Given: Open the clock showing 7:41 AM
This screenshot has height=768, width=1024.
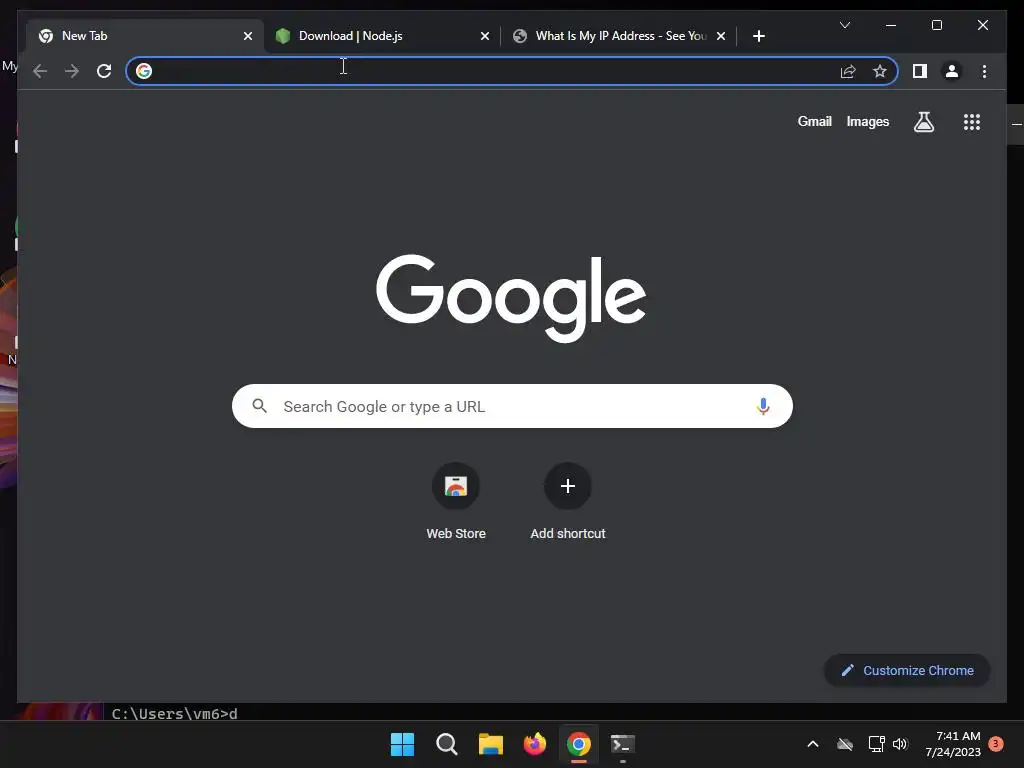Looking at the screenshot, I should point(953,744).
